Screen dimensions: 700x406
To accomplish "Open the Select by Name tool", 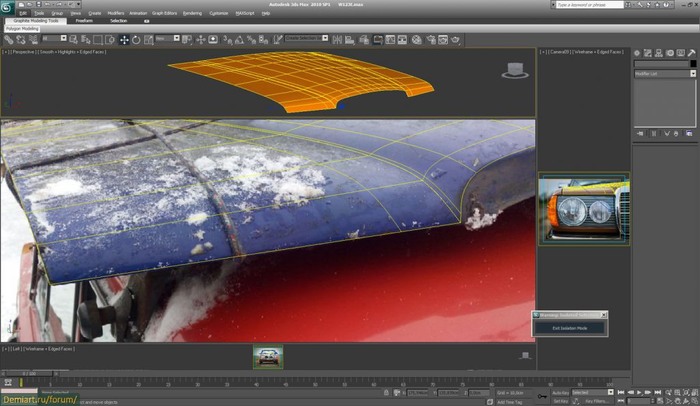I will [86, 40].
